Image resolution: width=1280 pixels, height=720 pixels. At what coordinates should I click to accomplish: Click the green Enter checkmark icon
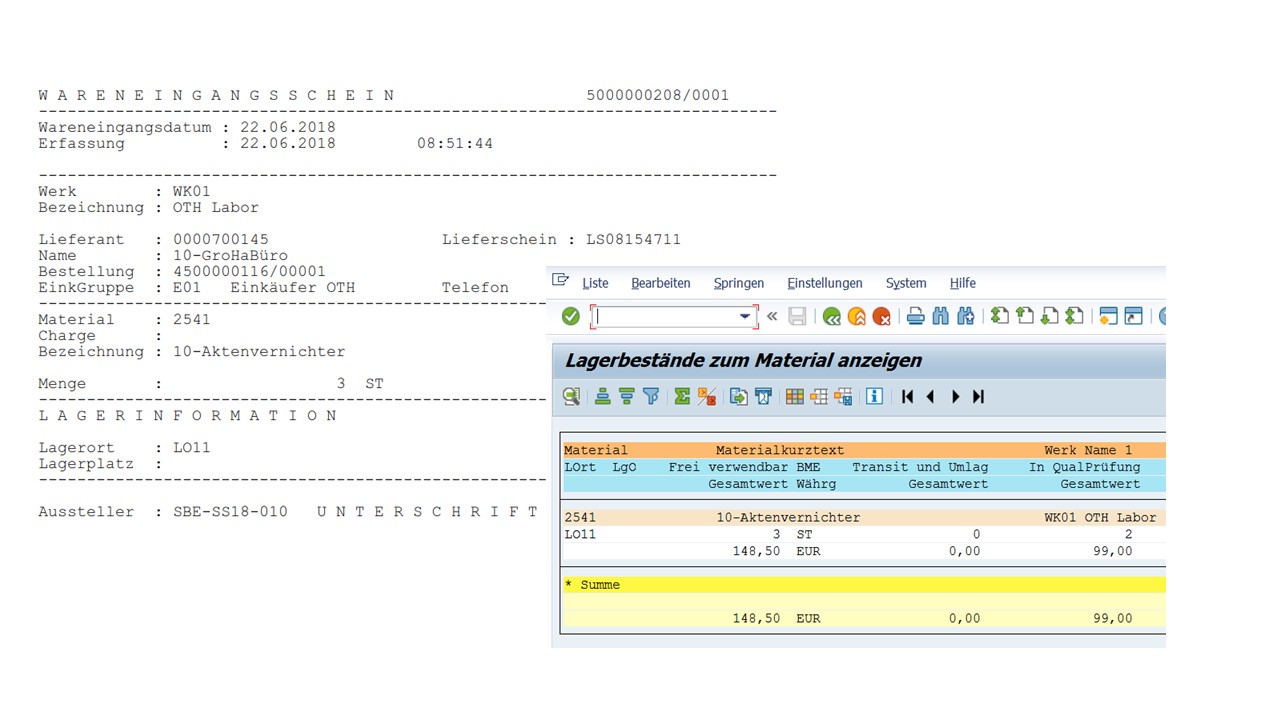(x=570, y=317)
